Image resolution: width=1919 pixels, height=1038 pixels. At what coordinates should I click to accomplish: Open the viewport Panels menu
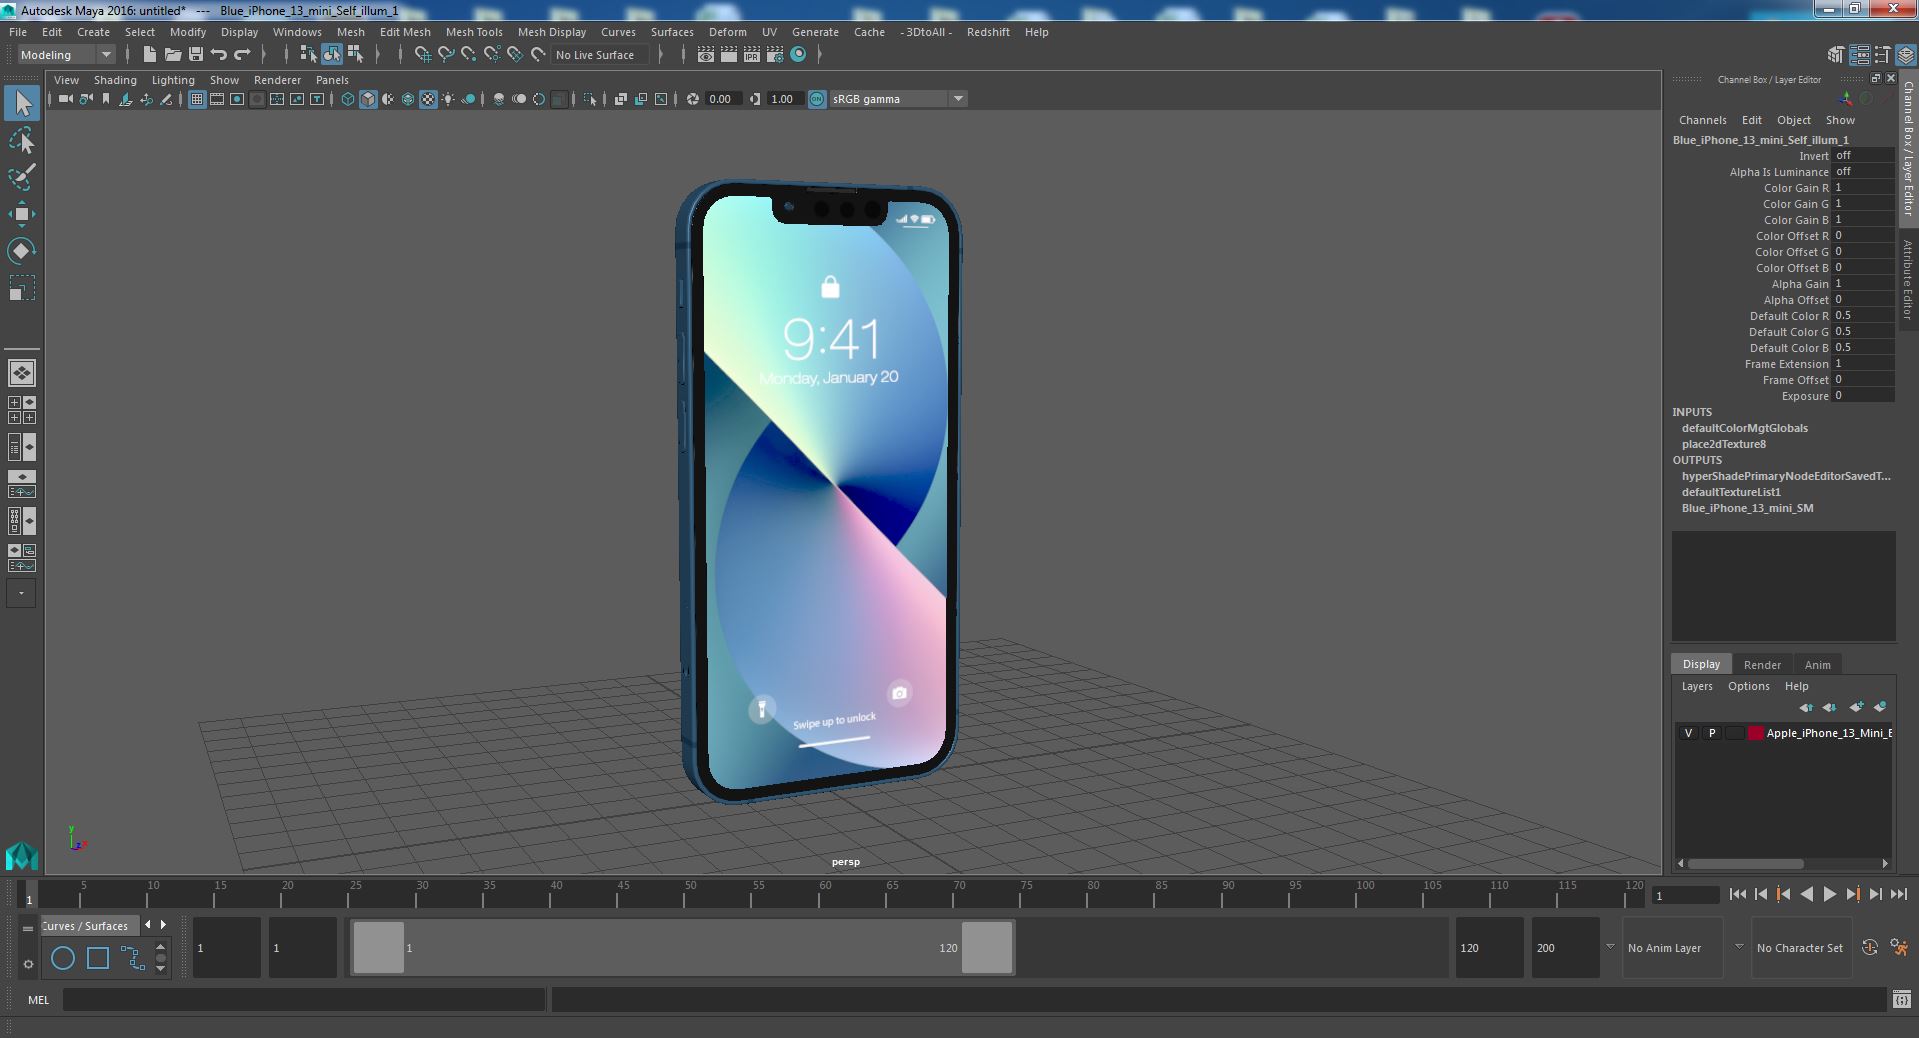click(x=332, y=80)
